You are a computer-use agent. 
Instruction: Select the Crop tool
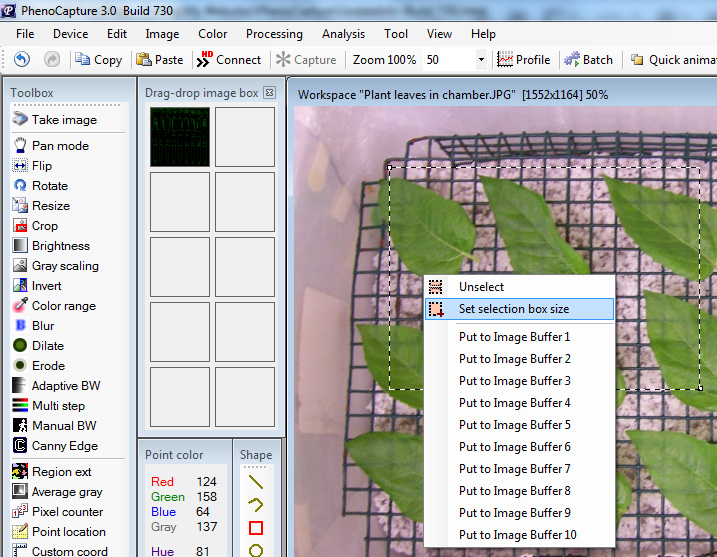[45, 226]
